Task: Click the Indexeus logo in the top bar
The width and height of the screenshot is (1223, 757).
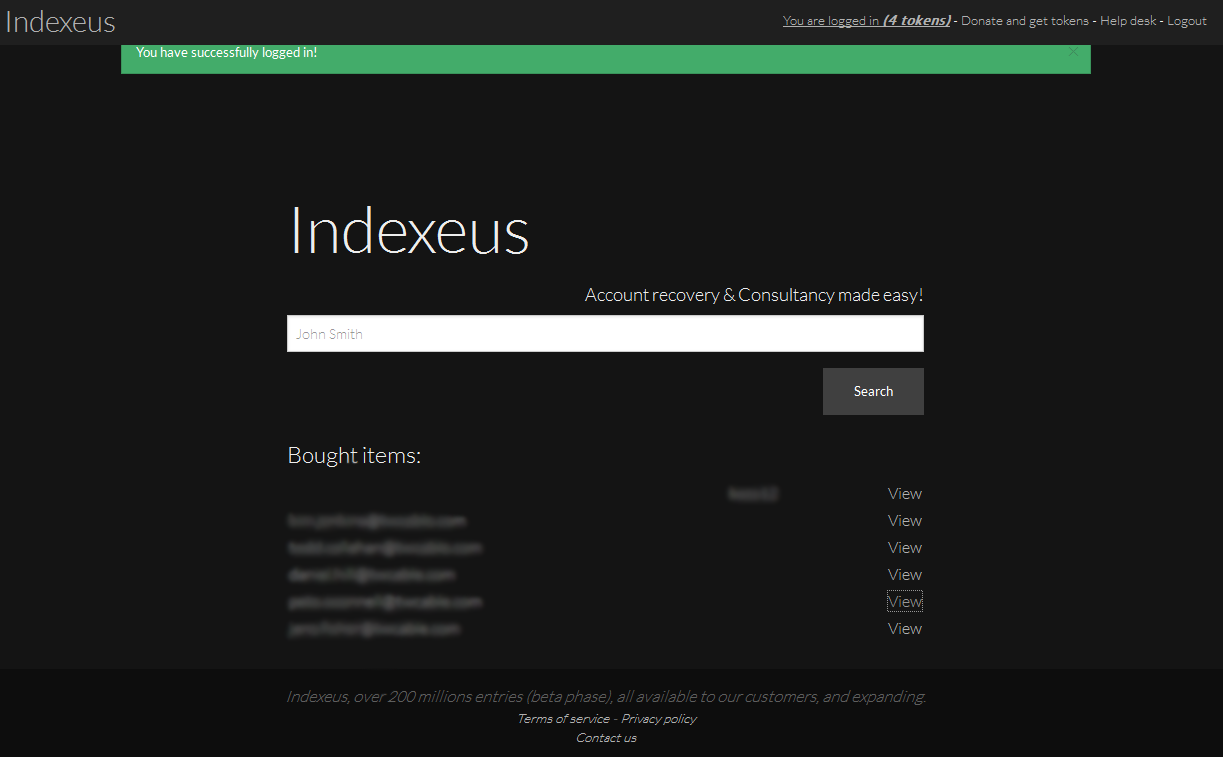Action: click(x=61, y=22)
